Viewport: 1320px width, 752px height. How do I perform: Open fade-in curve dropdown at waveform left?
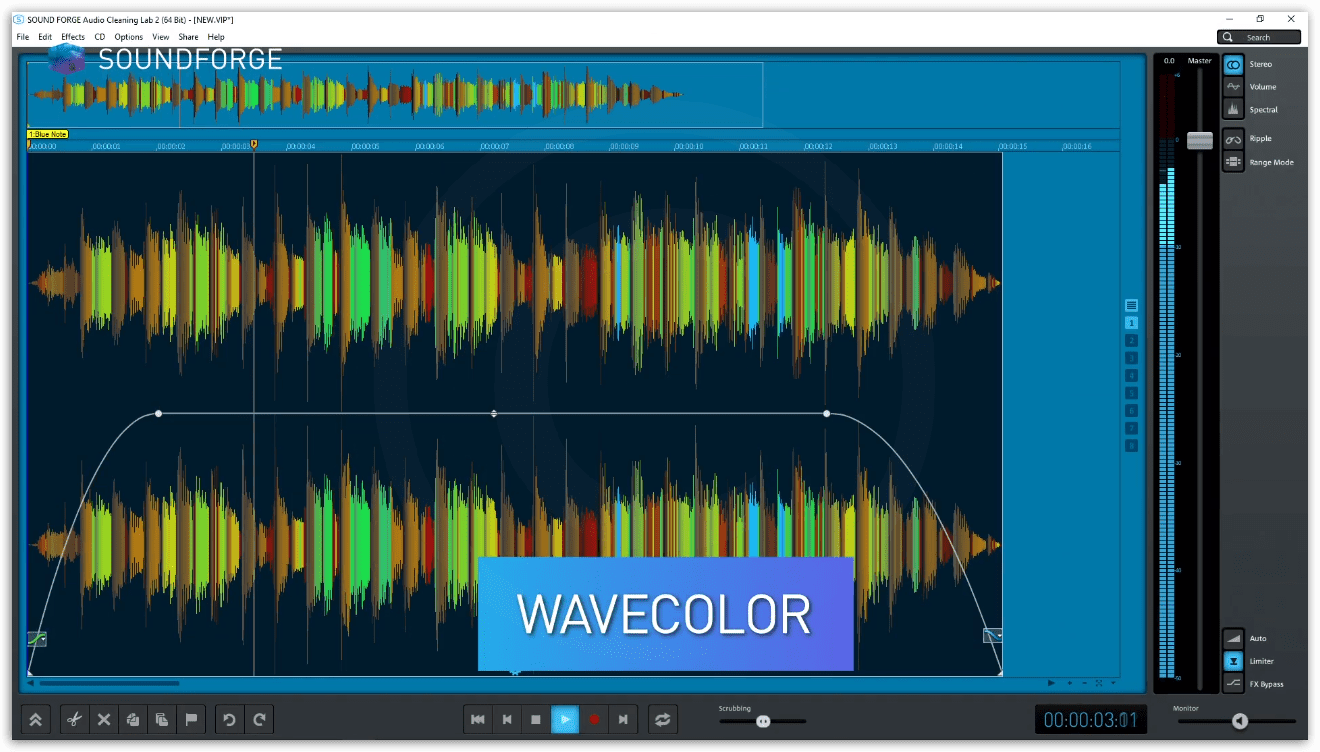tap(37, 638)
